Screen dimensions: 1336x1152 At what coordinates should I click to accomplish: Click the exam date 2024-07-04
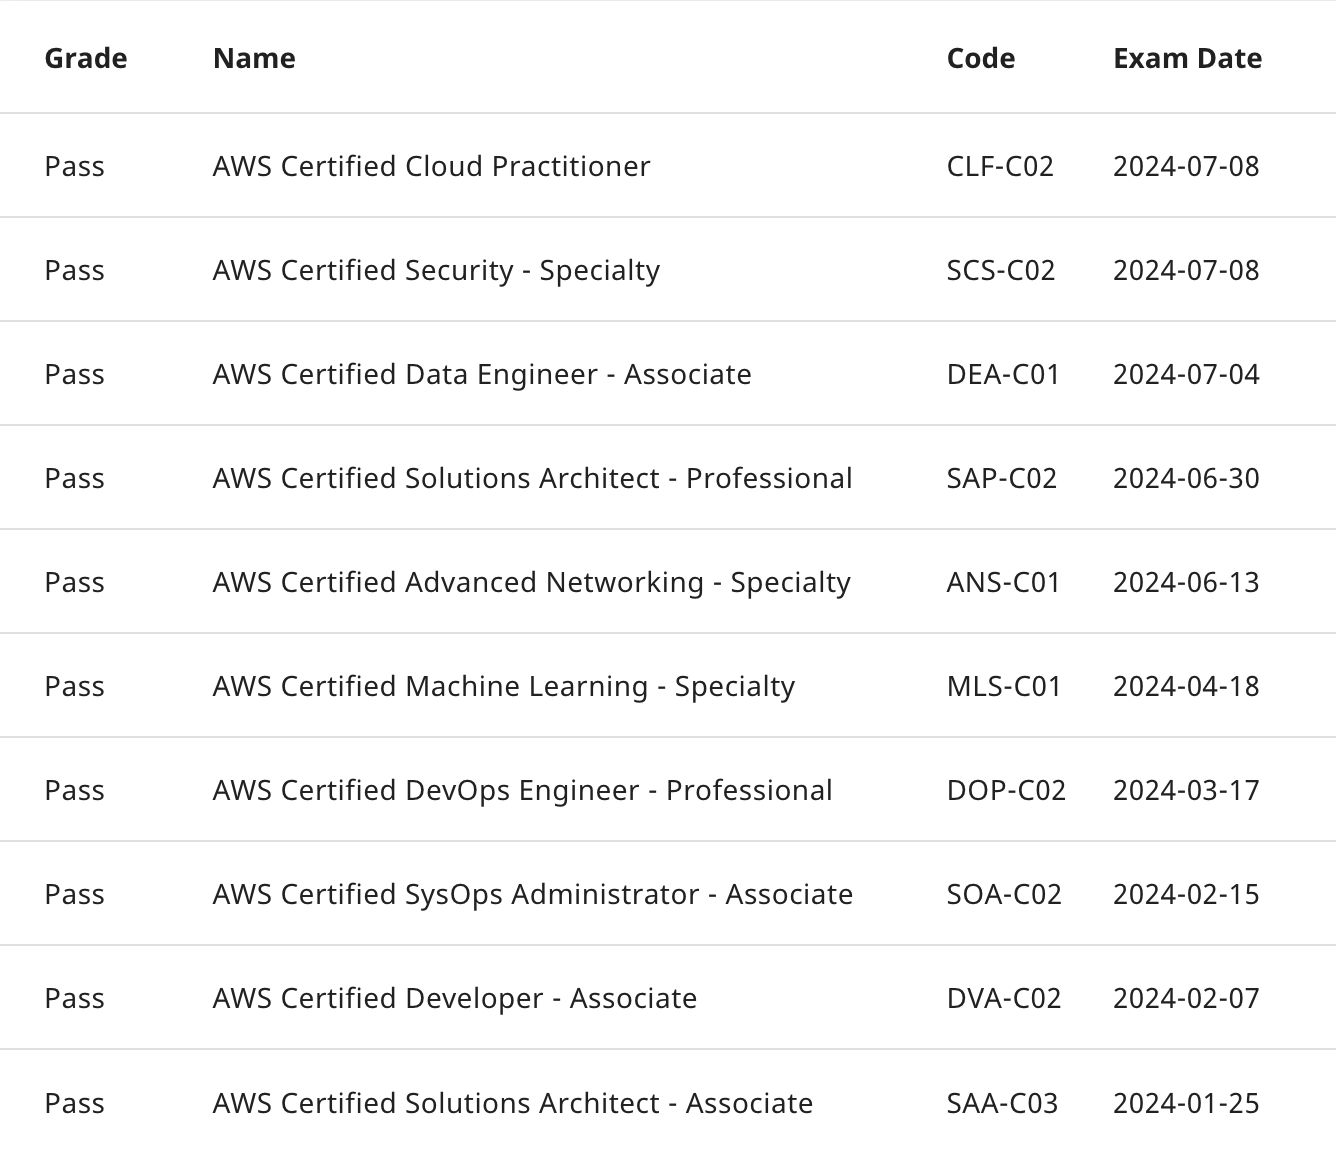click(x=1187, y=374)
